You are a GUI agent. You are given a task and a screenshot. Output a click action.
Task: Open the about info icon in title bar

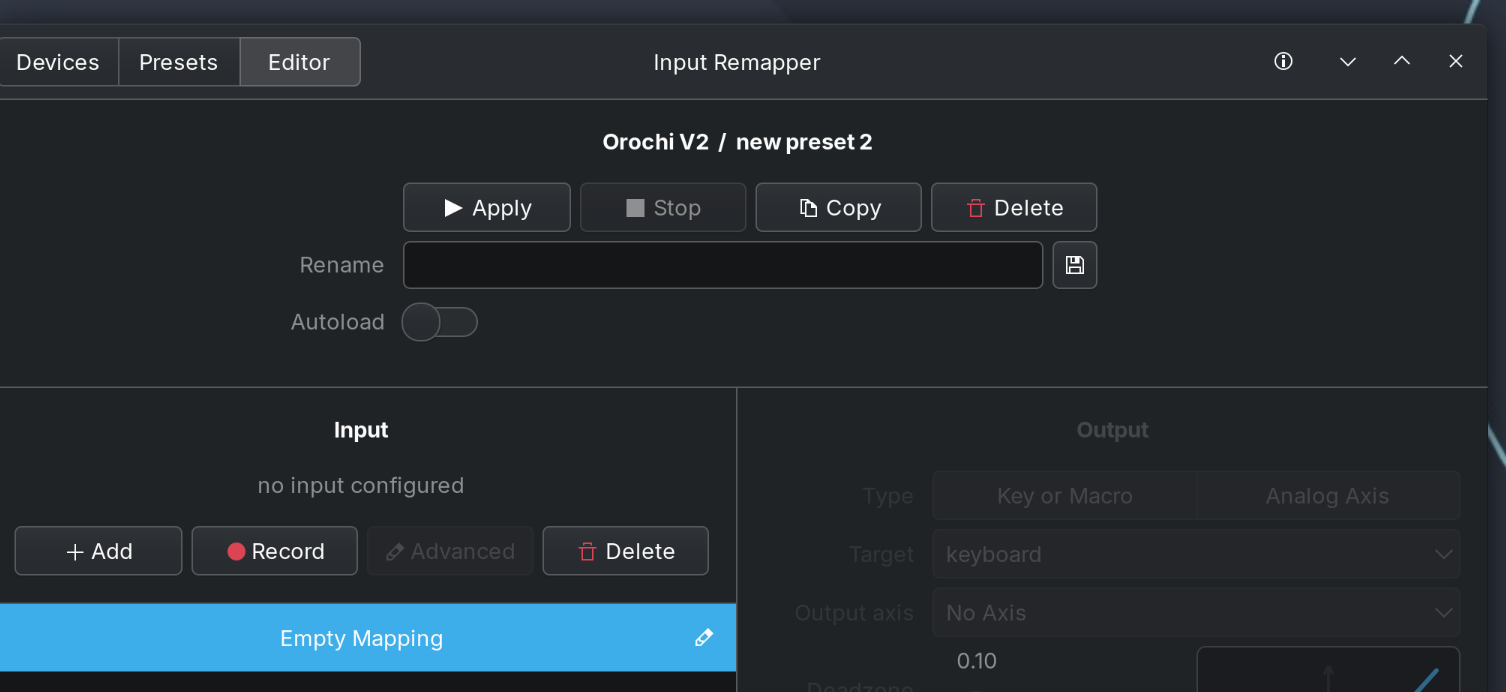[1283, 62]
